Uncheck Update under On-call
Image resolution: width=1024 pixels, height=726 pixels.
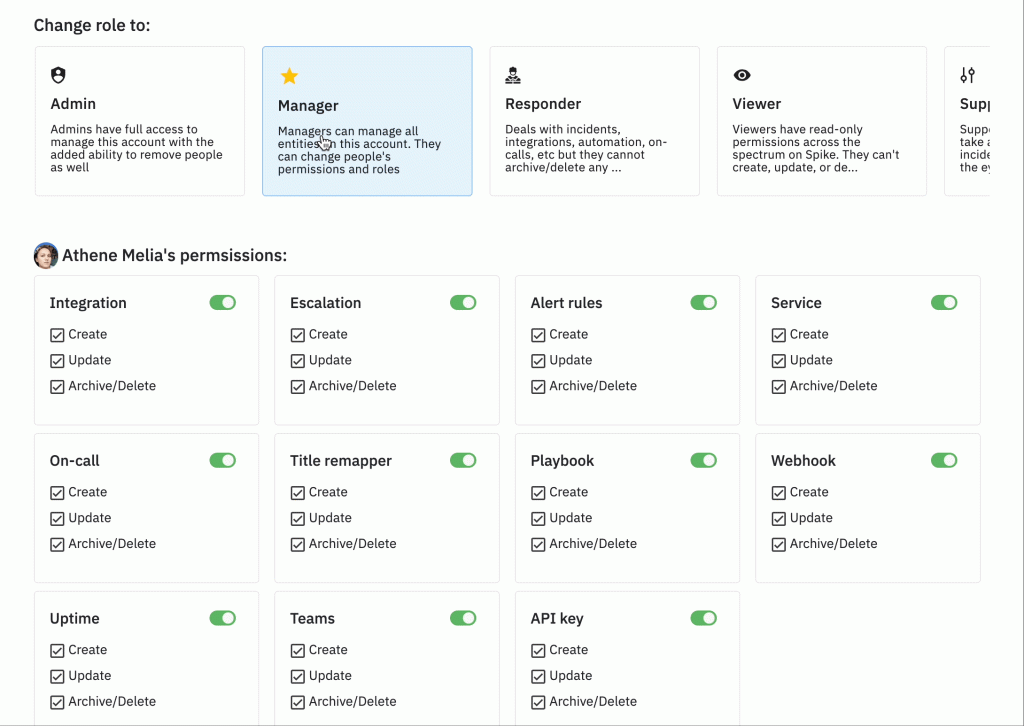57,518
